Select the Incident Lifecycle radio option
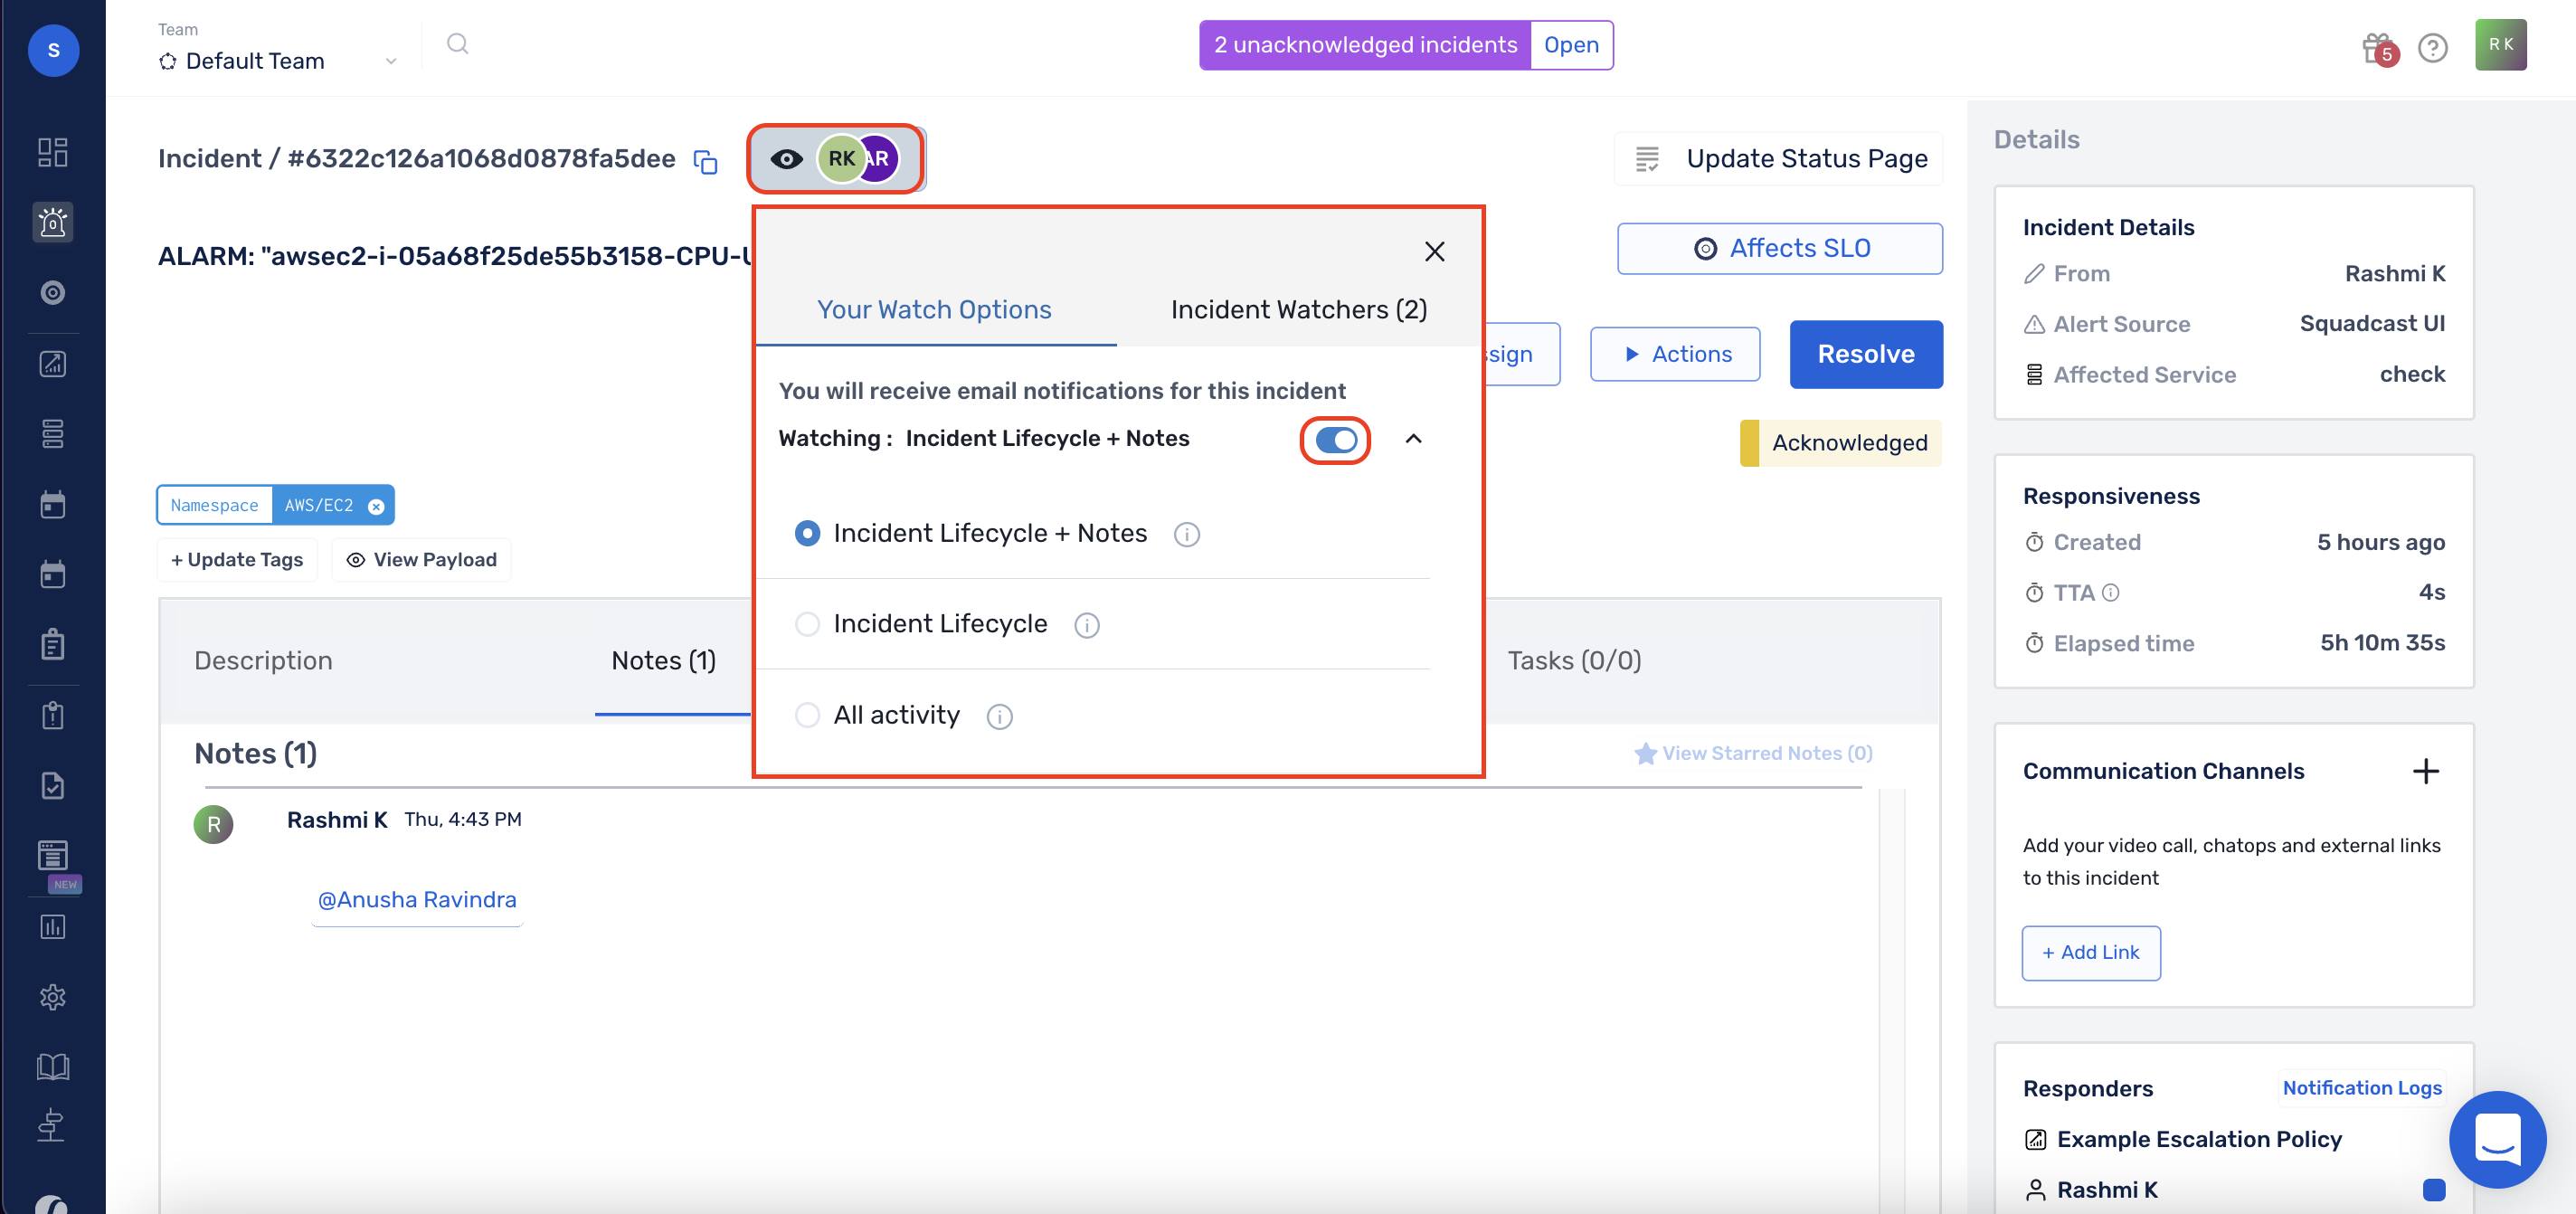 (x=807, y=624)
